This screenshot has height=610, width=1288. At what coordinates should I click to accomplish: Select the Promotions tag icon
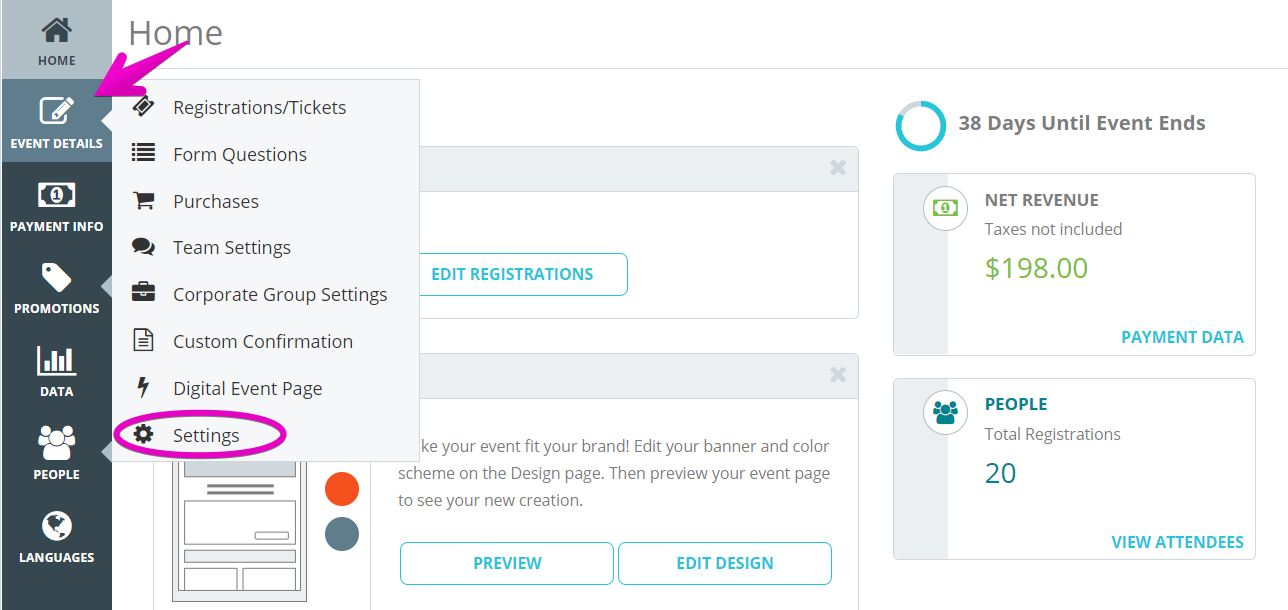click(x=56, y=278)
